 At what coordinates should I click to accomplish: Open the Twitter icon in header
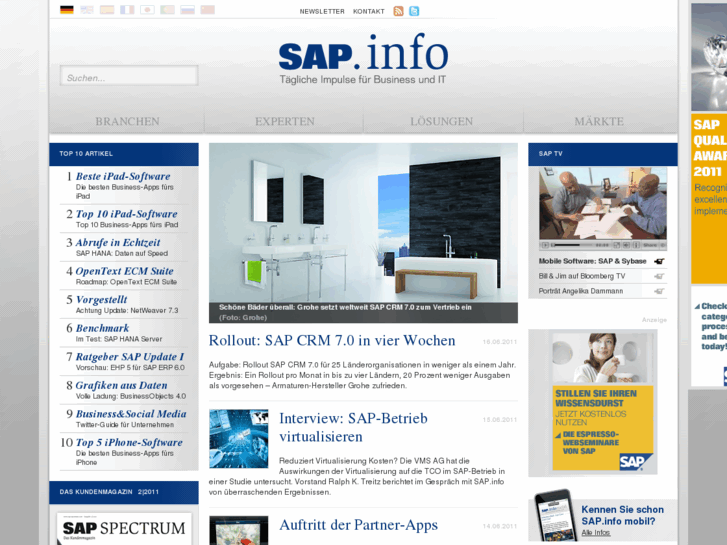(414, 11)
